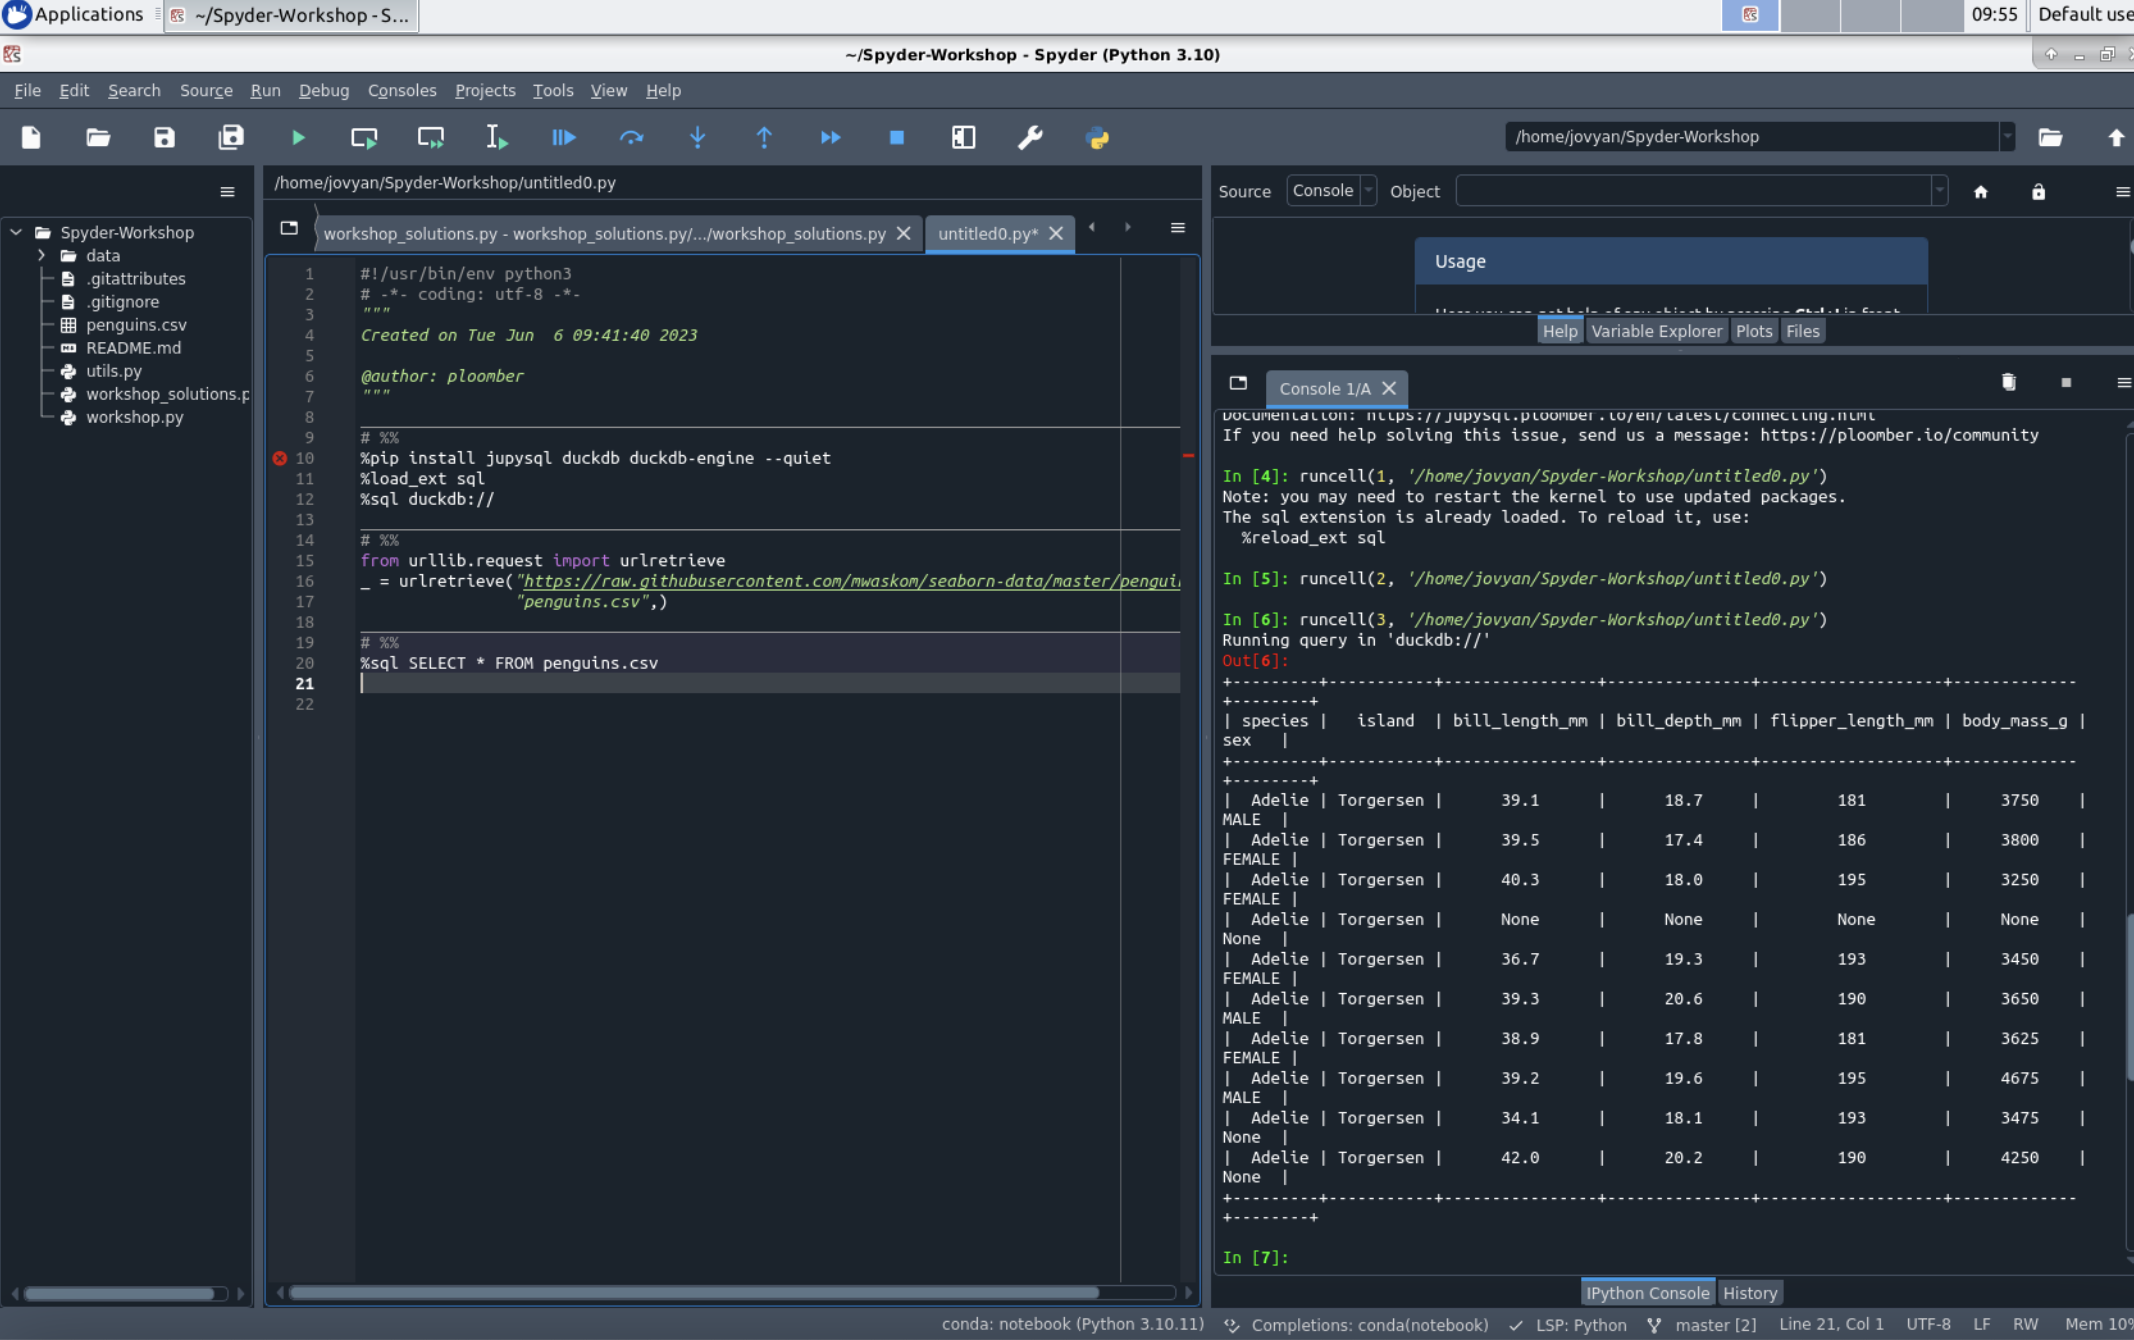Toggle maximize current pane icon
This screenshot has width=2134, height=1340.
[963, 137]
